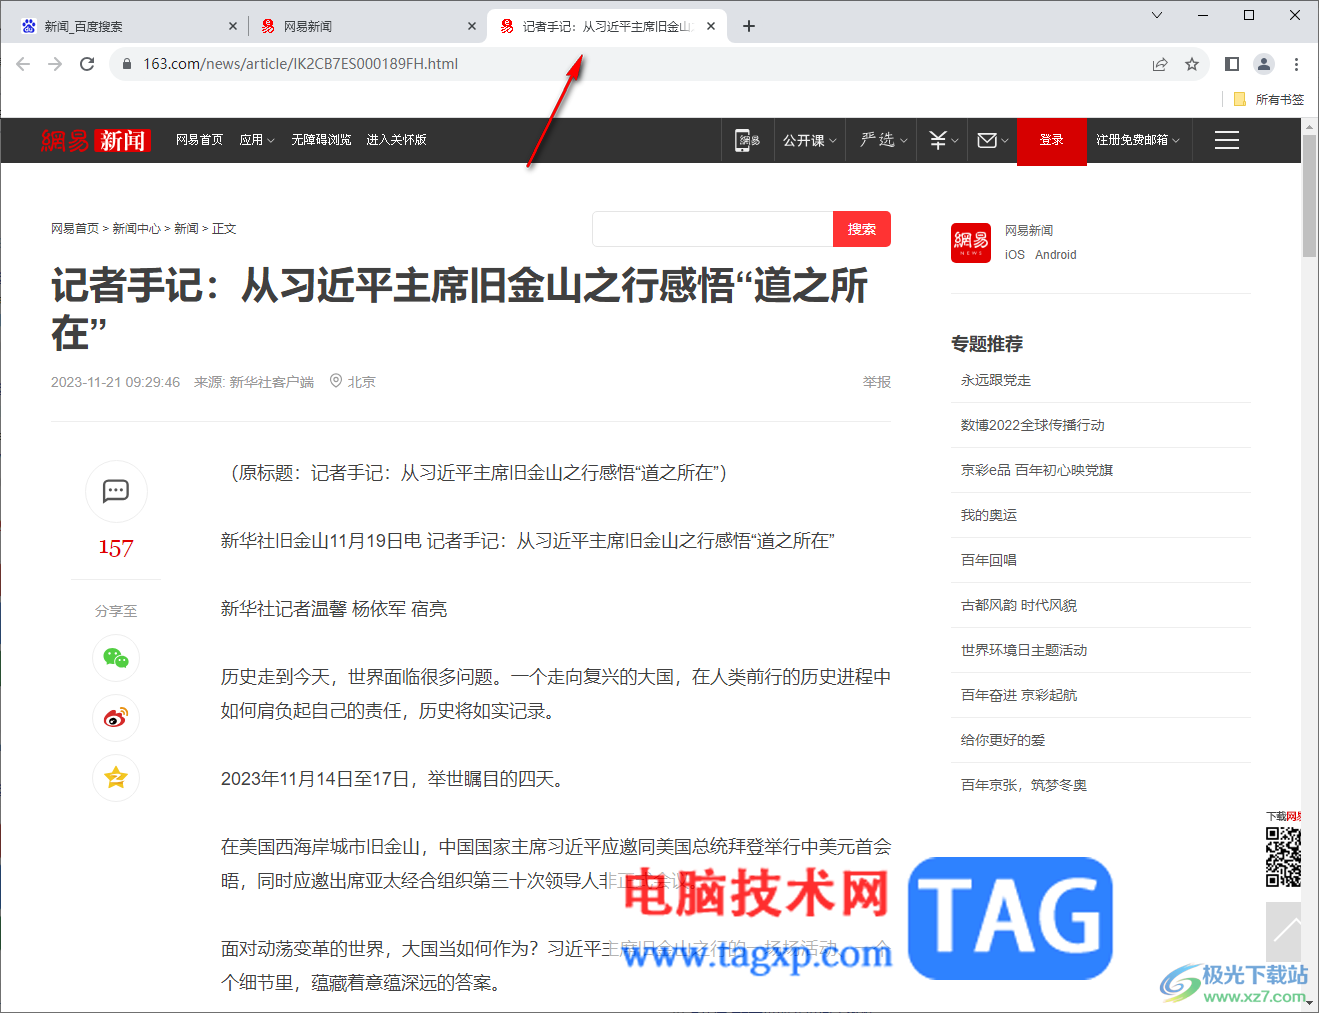Expand the 公开课 dropdown menu
This screenshot has width=1319, height=1013.
[809, 140]
